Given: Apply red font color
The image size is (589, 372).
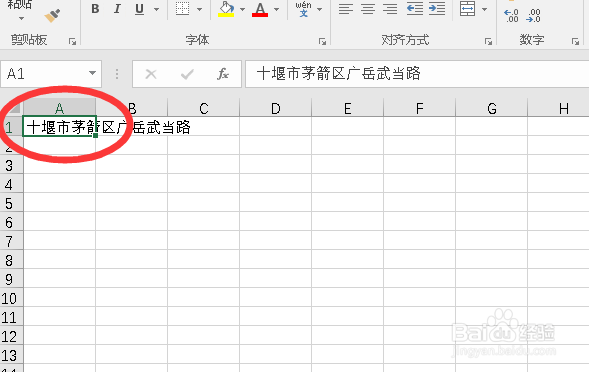Looking at the screenshot, I should click(x=260, y=9).
